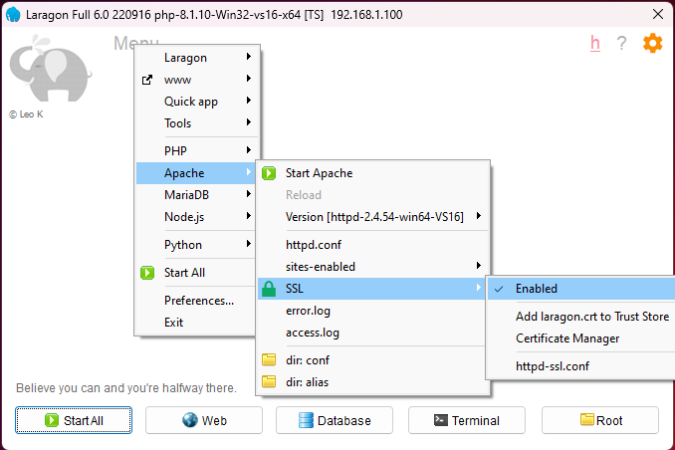Viewport: 675px width, 450px height.
Task: Click the Menu label at top
Action: [x=136, y=43]
